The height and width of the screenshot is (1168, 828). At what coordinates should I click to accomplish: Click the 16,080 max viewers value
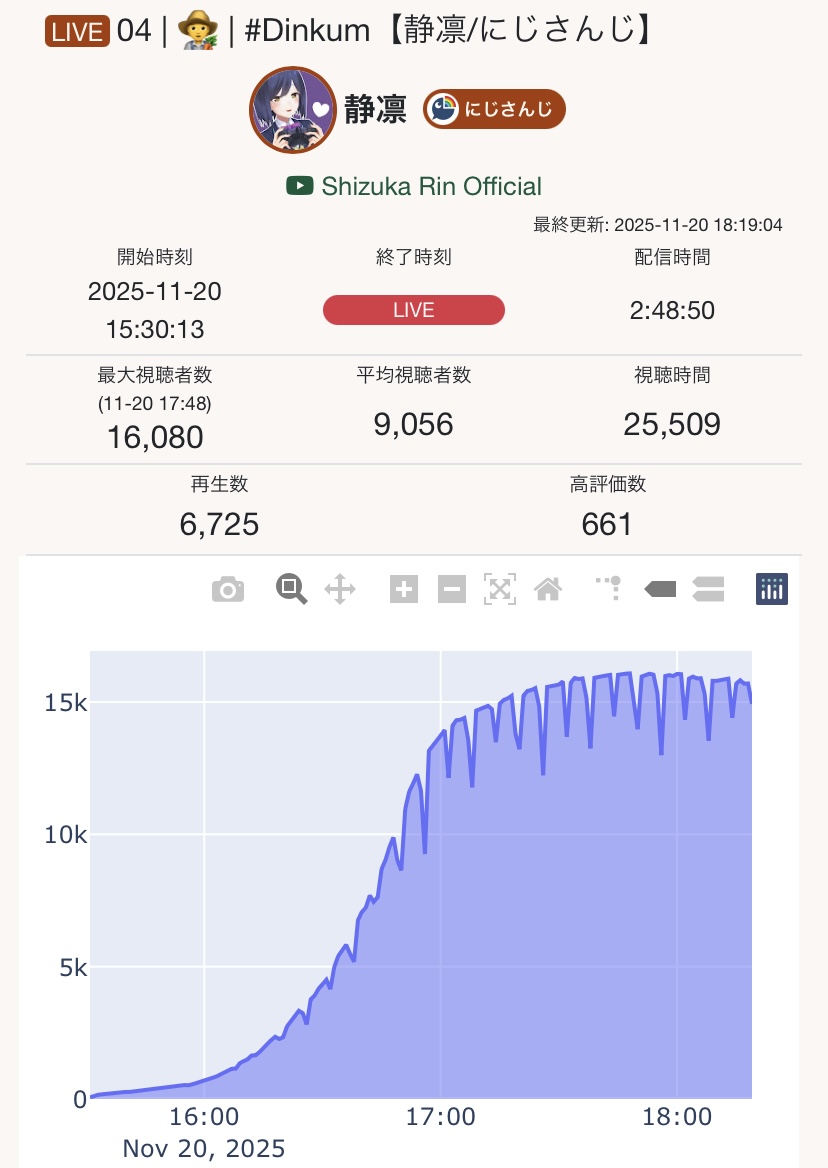(x=154, y=437)
